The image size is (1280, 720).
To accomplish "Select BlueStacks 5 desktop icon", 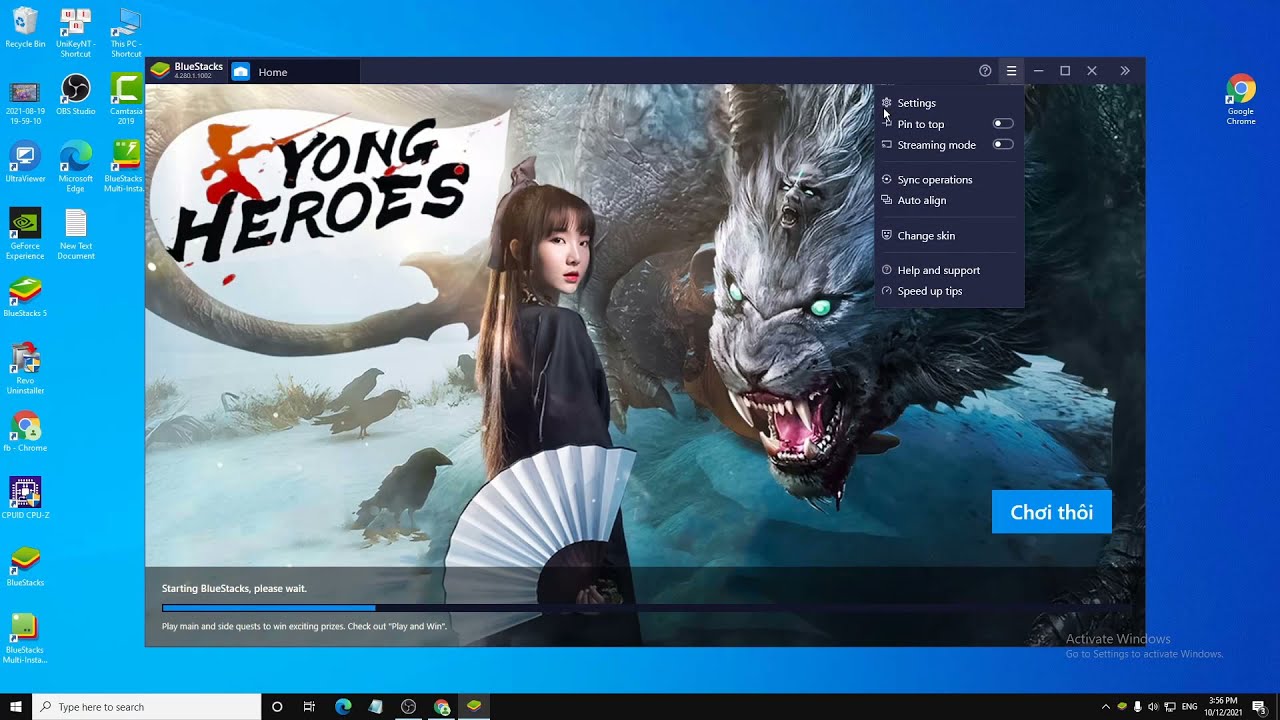I will pyautogui.click(x=25, y=297).
